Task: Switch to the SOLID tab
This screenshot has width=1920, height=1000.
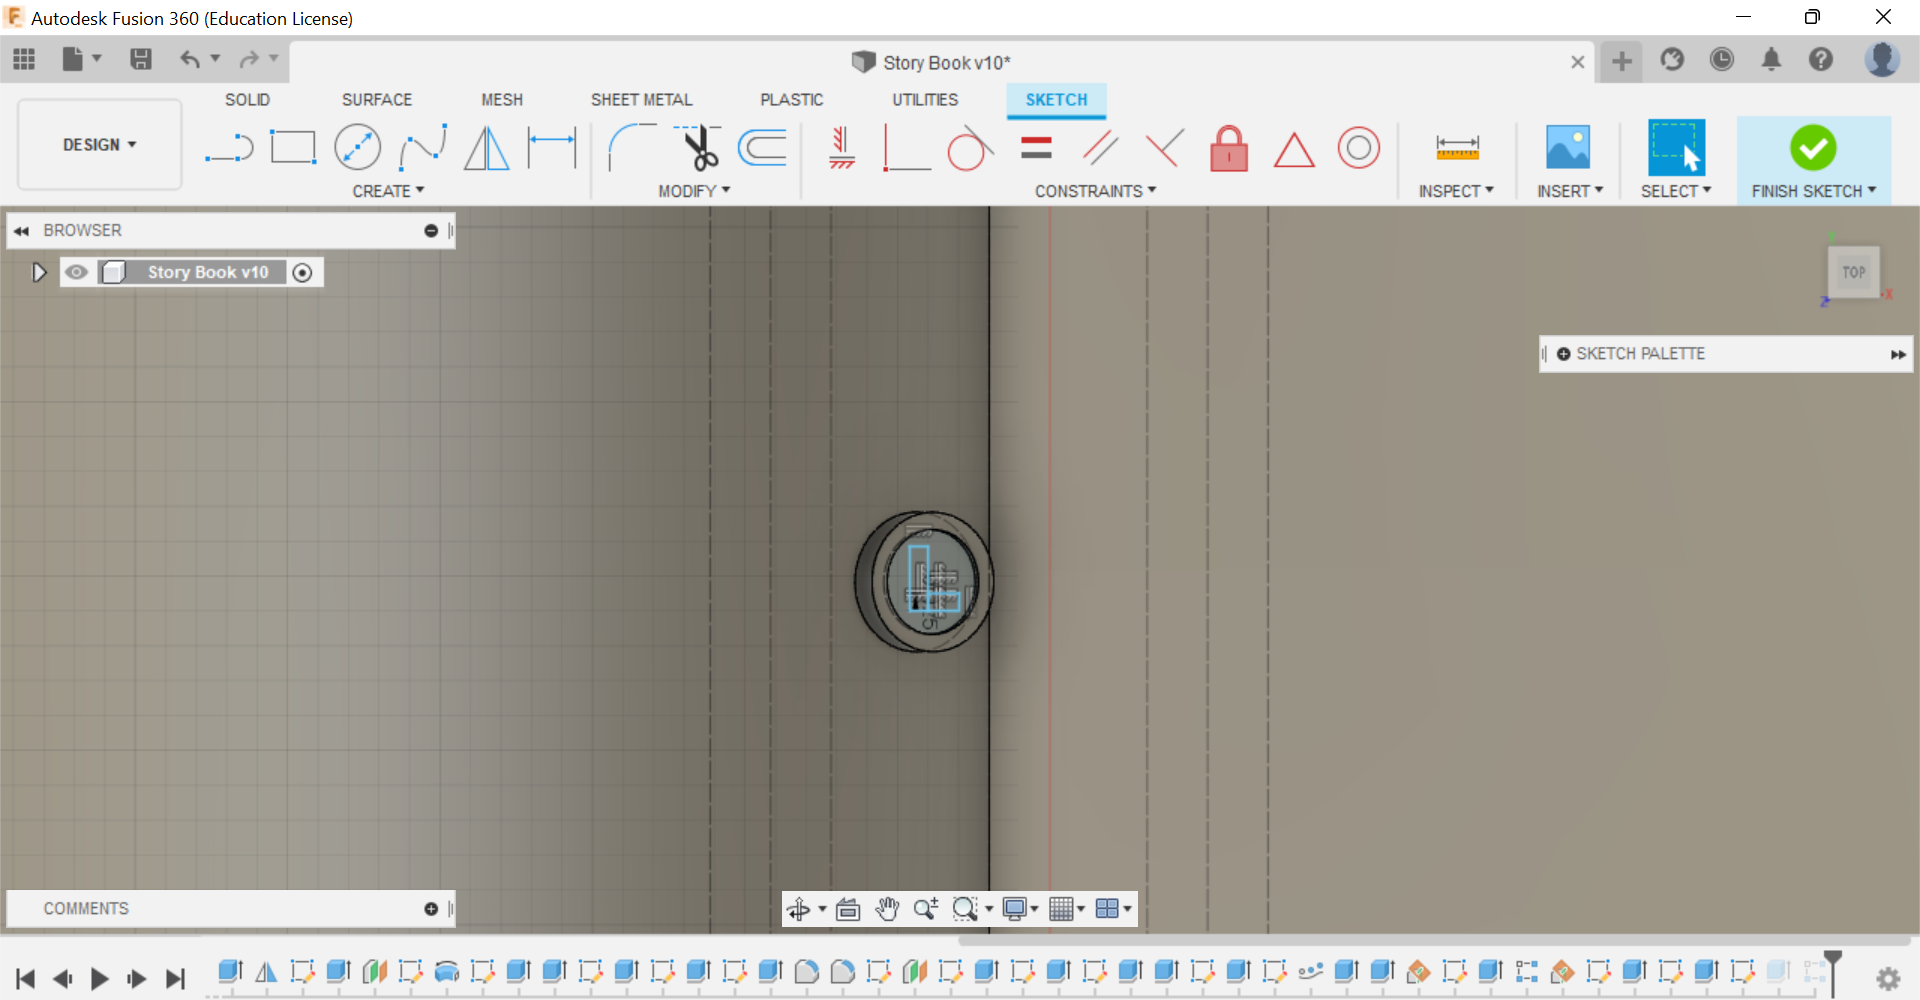Action: [247, 100]
